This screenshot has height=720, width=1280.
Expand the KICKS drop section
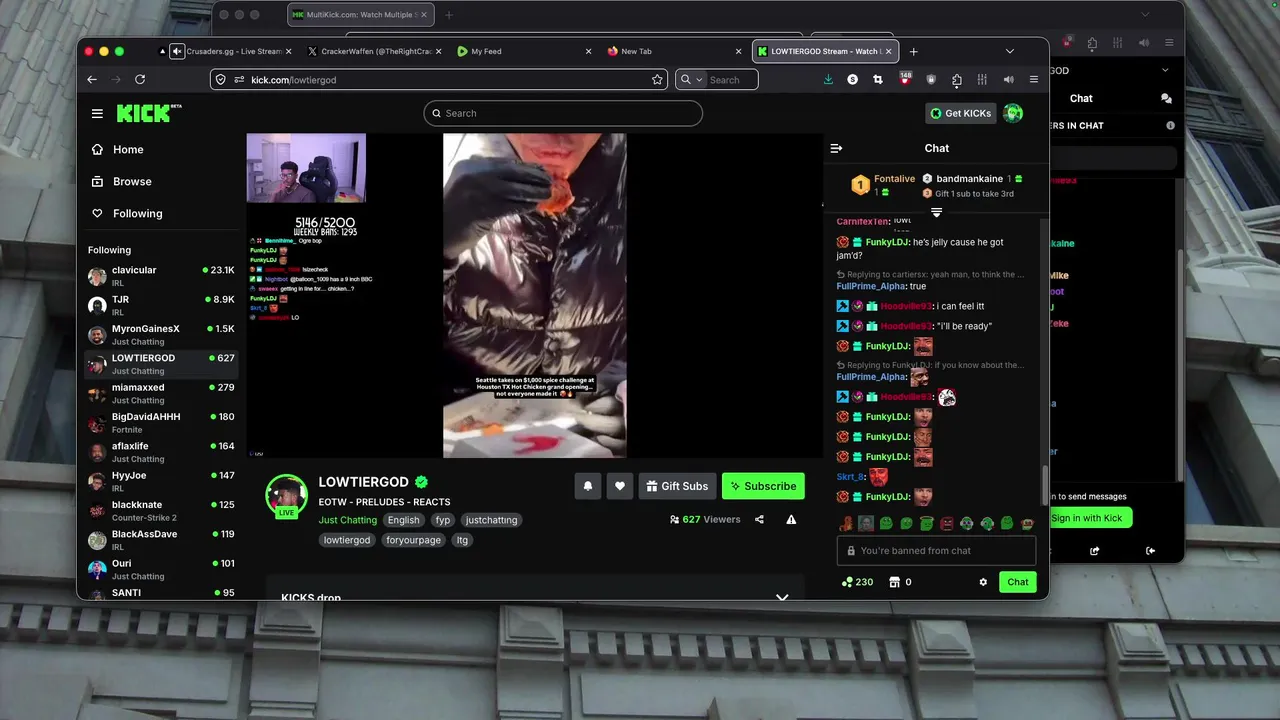(782, 597)
